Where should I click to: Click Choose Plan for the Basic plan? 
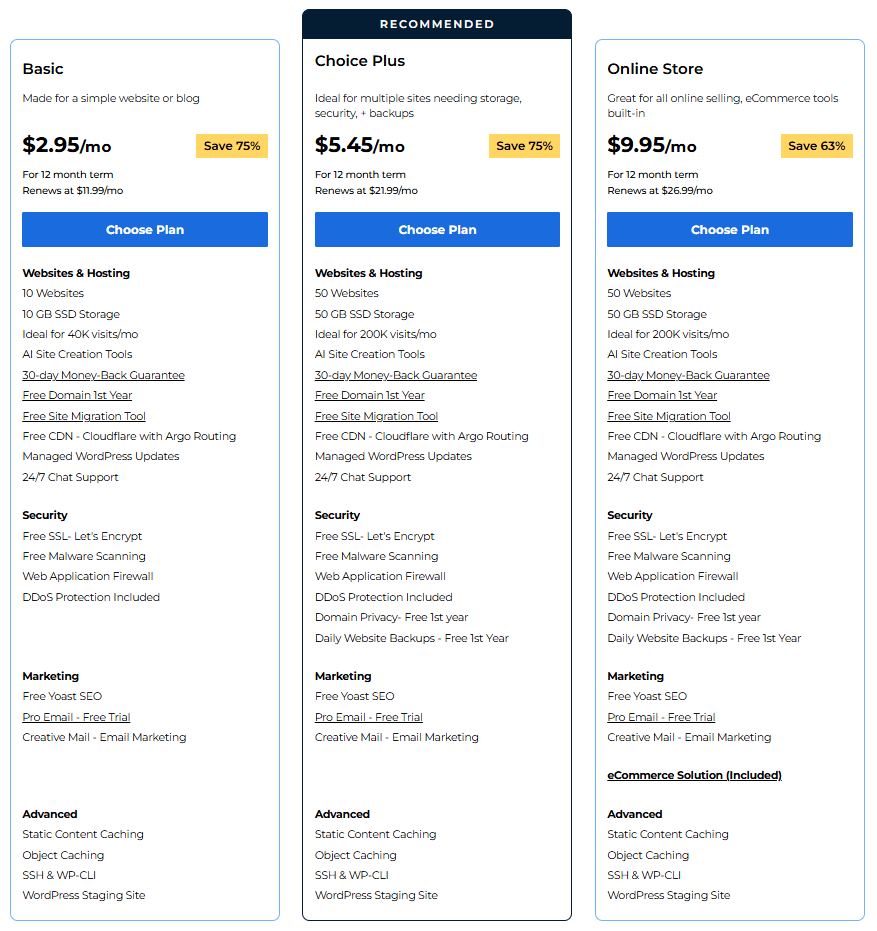pos(145,229)
